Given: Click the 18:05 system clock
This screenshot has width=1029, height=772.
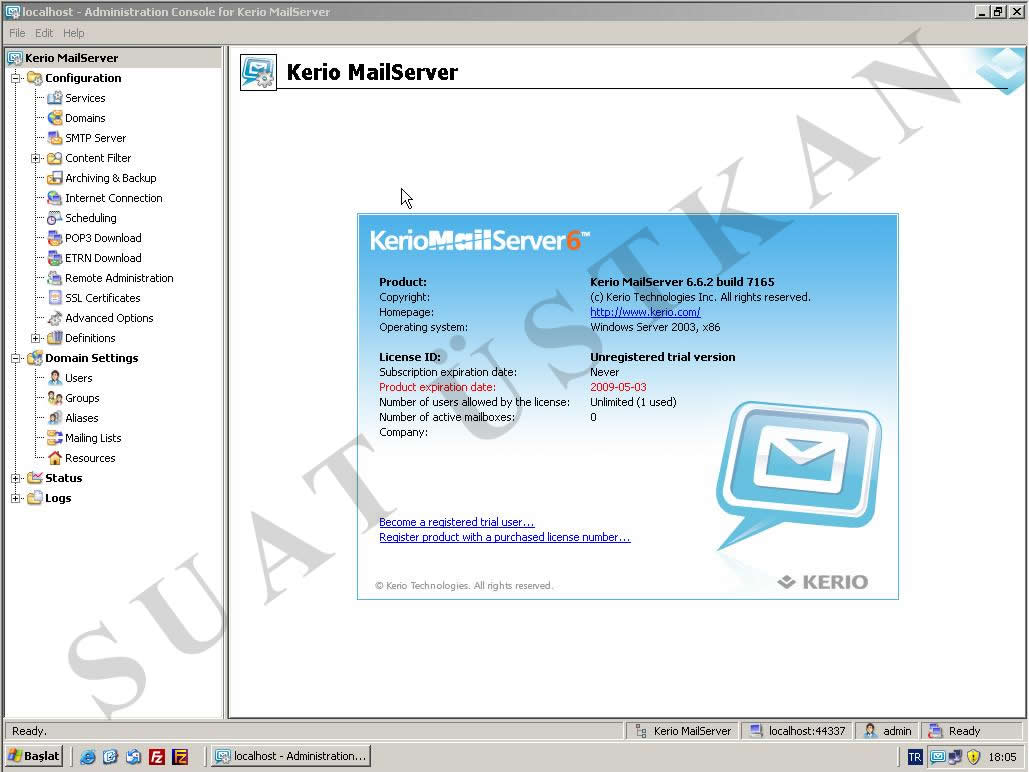Looking at the screenshot, I should [x=1002, y=757].
